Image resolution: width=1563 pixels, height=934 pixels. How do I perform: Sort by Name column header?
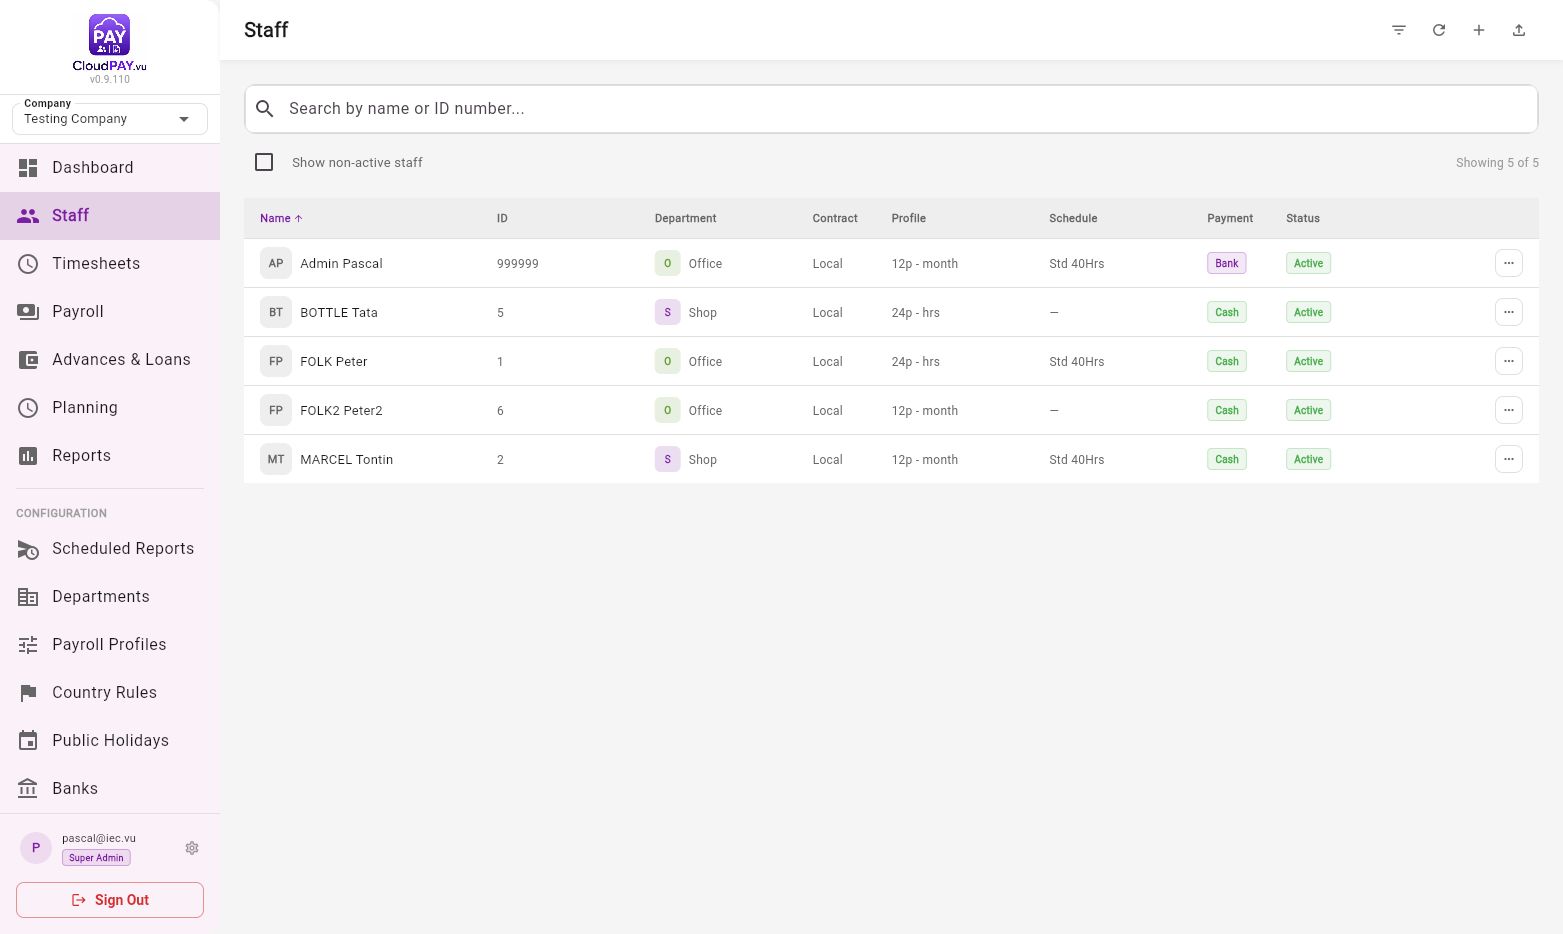[x=281, y=218]
